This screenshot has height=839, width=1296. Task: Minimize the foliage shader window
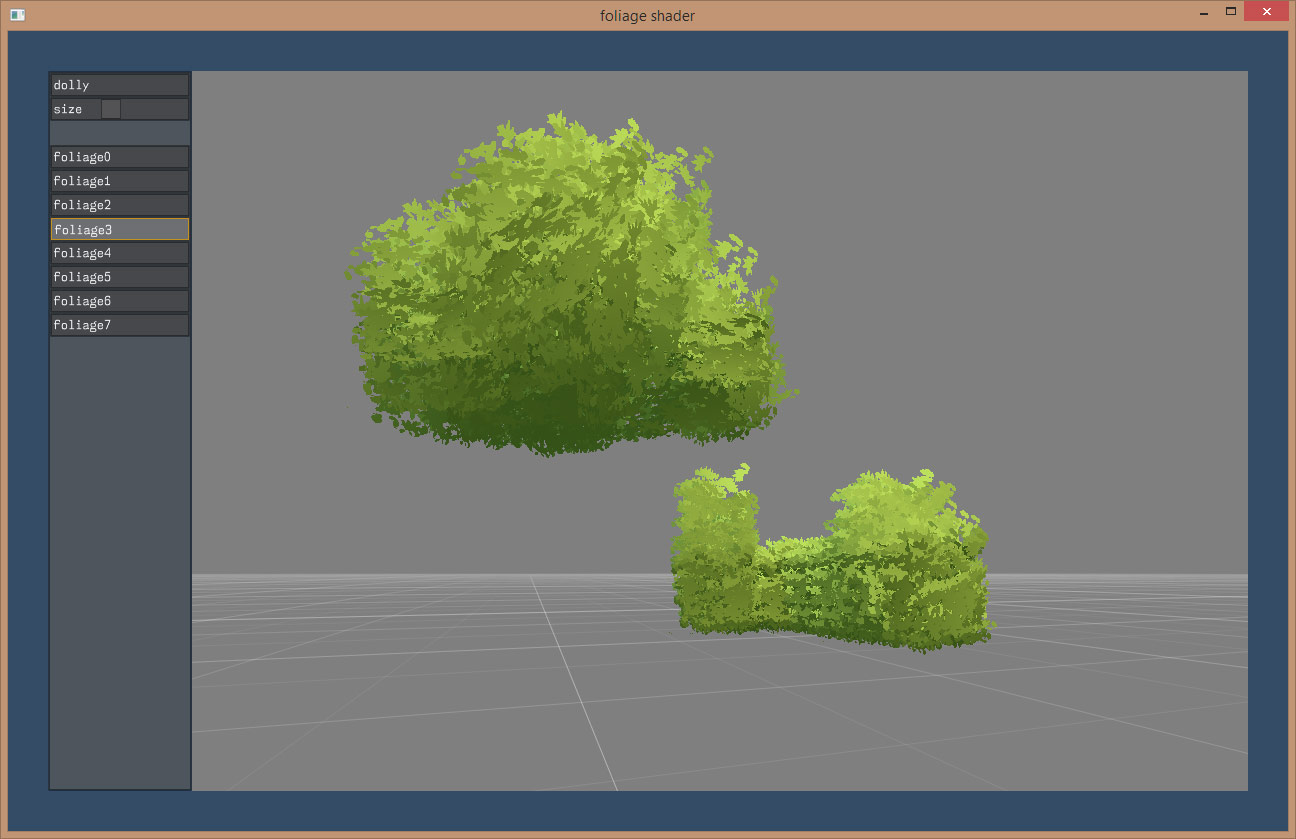(x=1201, y=12)
